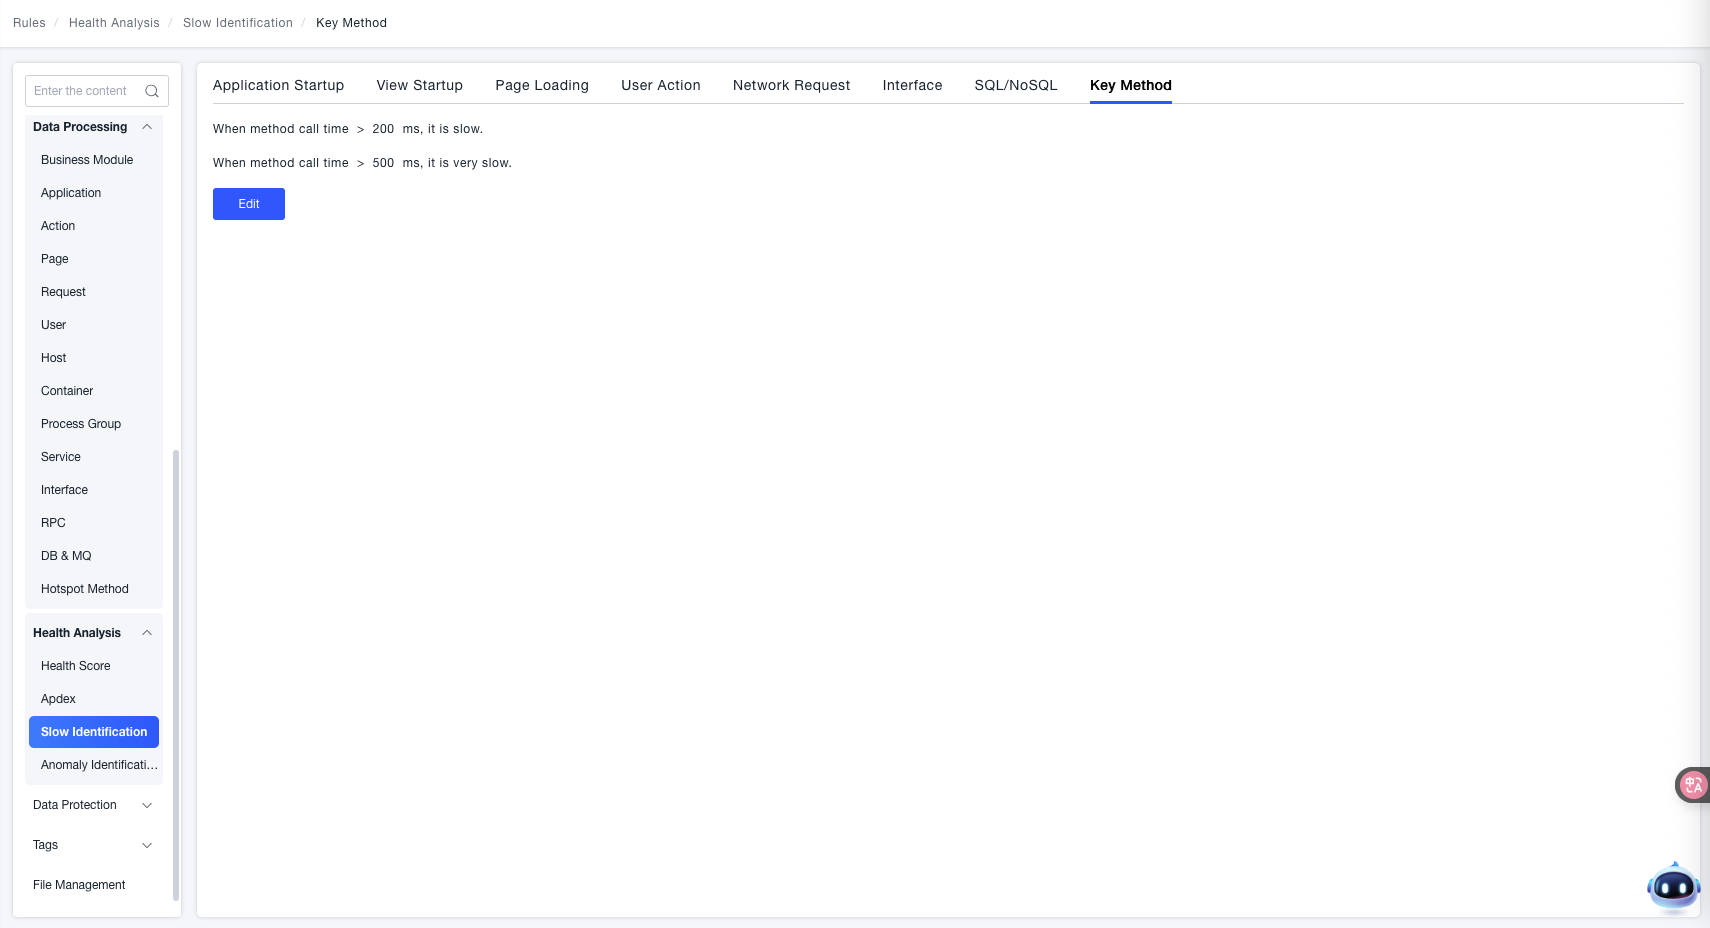Image resolution: width=1710 pixels, height=928 pixels.
Task: Click the blue Edit button
Action: tap(249, 204)
